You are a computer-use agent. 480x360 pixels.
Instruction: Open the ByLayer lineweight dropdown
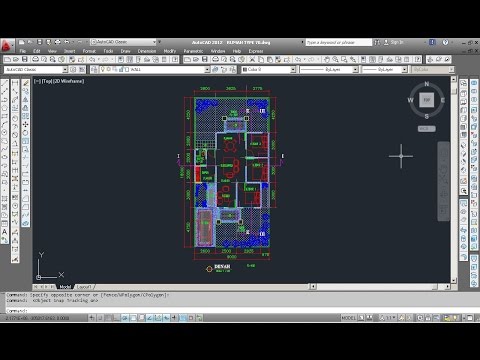(404, 69)
